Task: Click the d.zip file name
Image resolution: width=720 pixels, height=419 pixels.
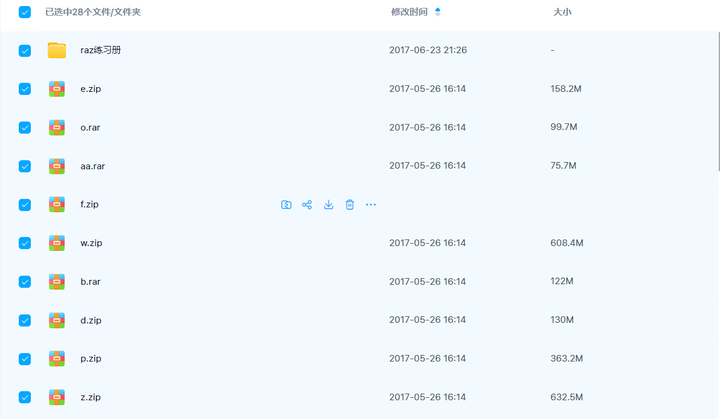Action: (x=91, y=320)
